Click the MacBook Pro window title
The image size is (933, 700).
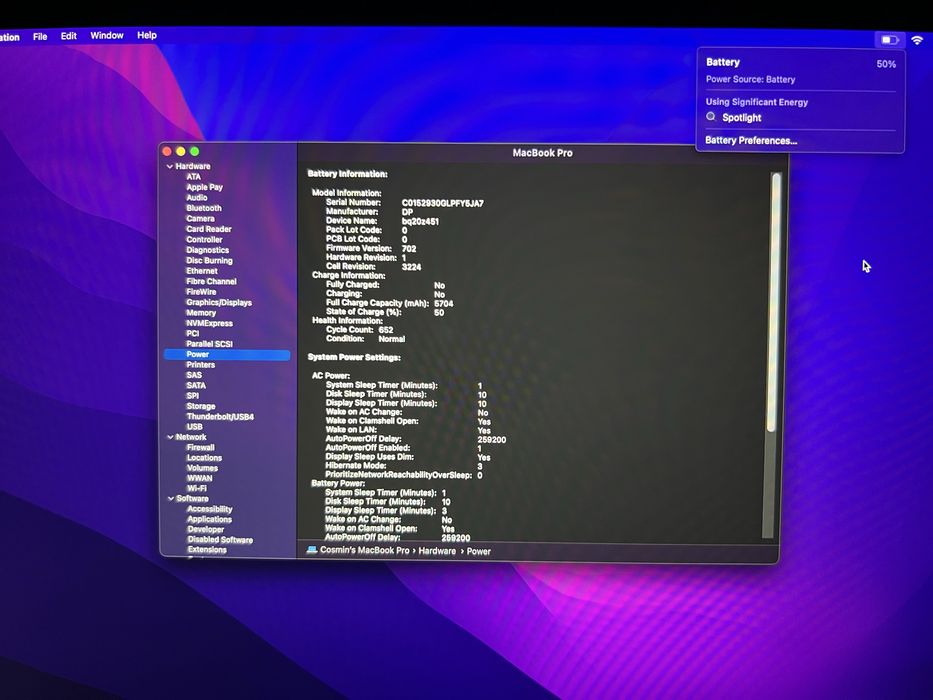(542, 153)
